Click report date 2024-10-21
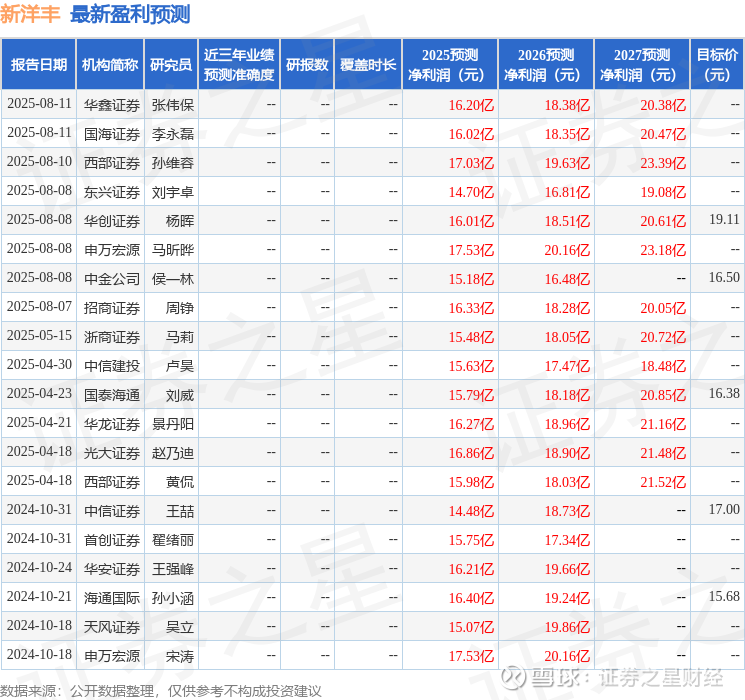 pyautogui.click(x=39, y=596)
